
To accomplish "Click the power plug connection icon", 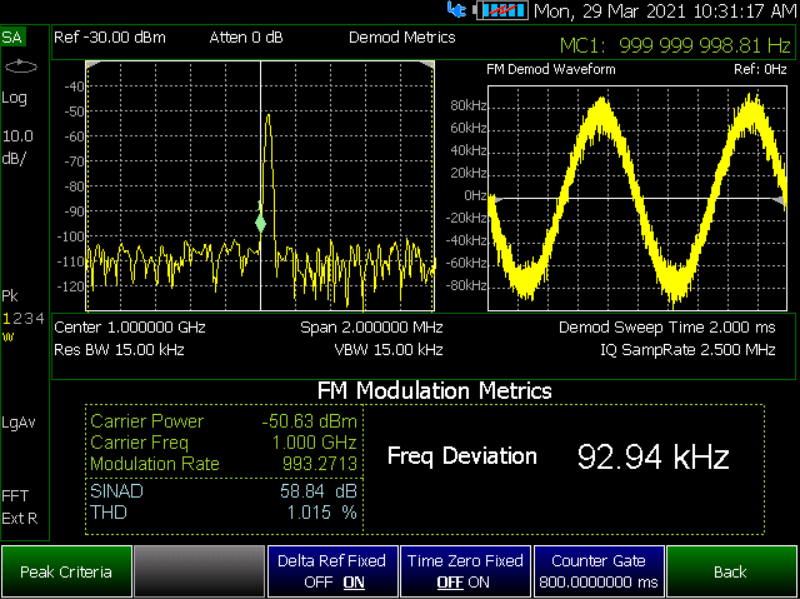I will coord(457,10).
